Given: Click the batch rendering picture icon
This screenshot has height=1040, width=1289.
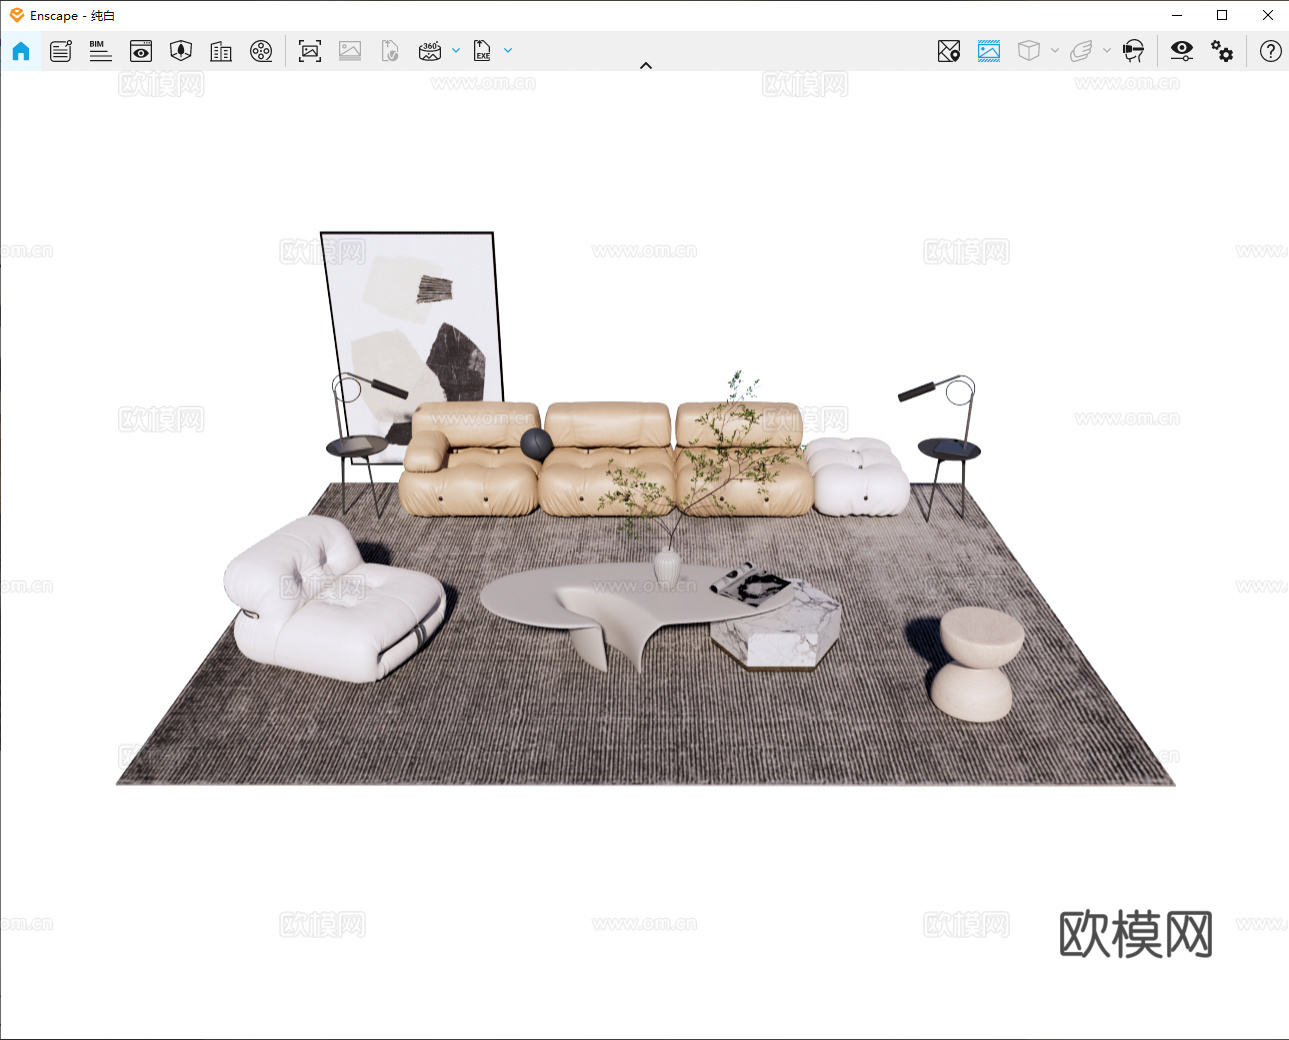Looking at the screenshot, I should coord(350,51).
